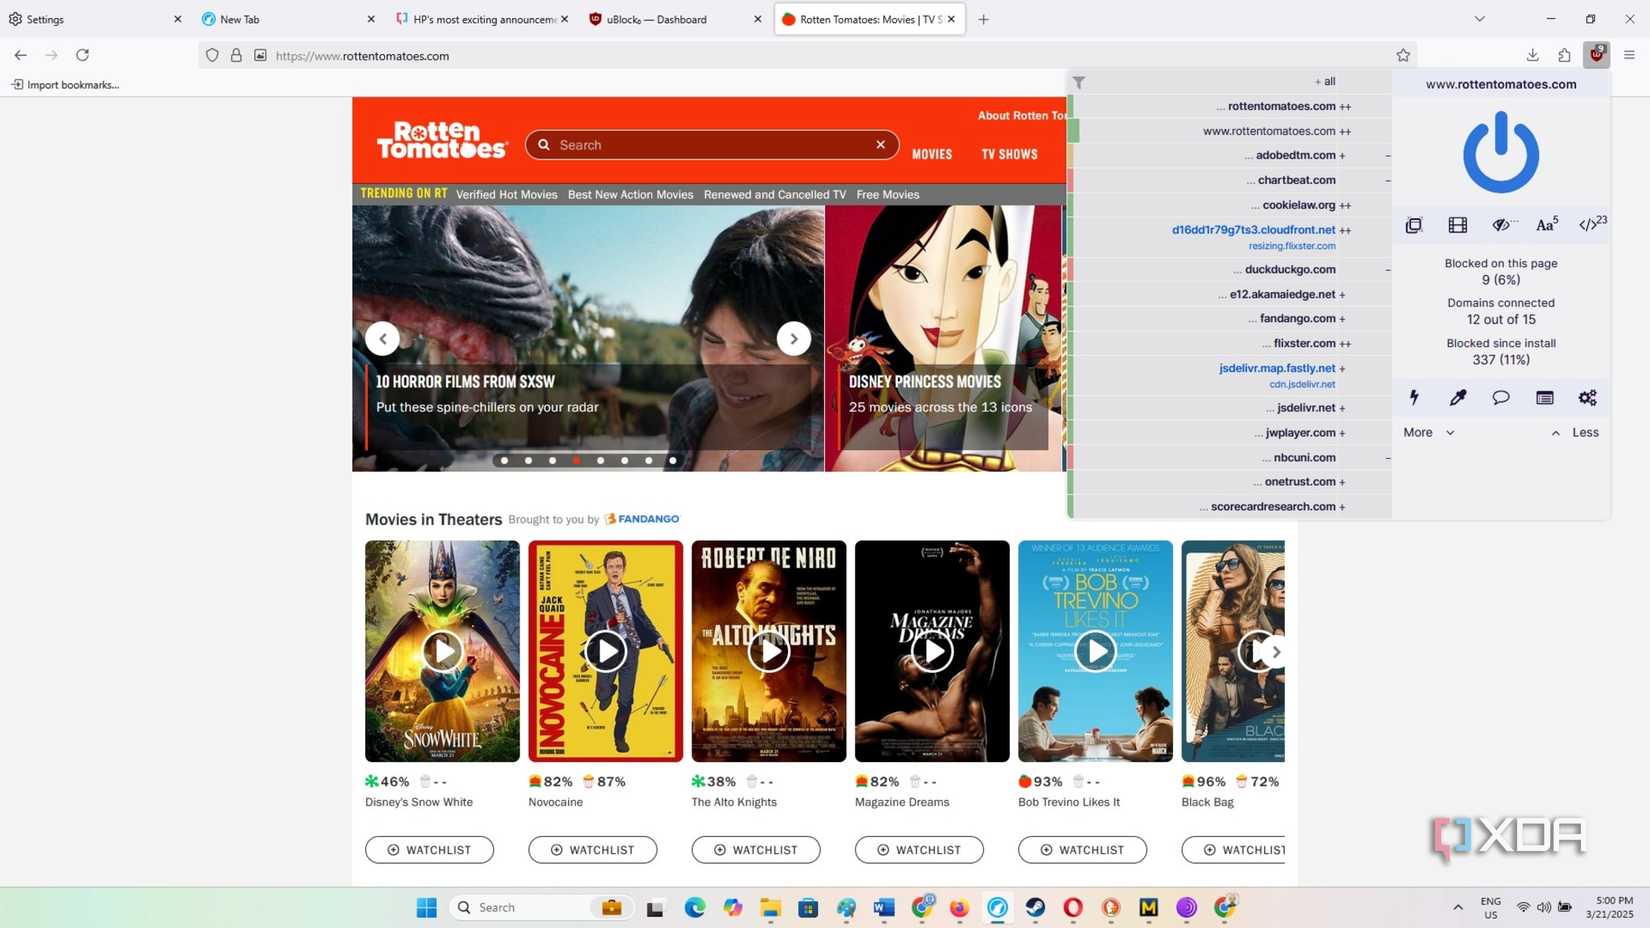Open the Firefox hamburger application menu
This screenshot has height=928, width=1650.
tap(1629, 55)
